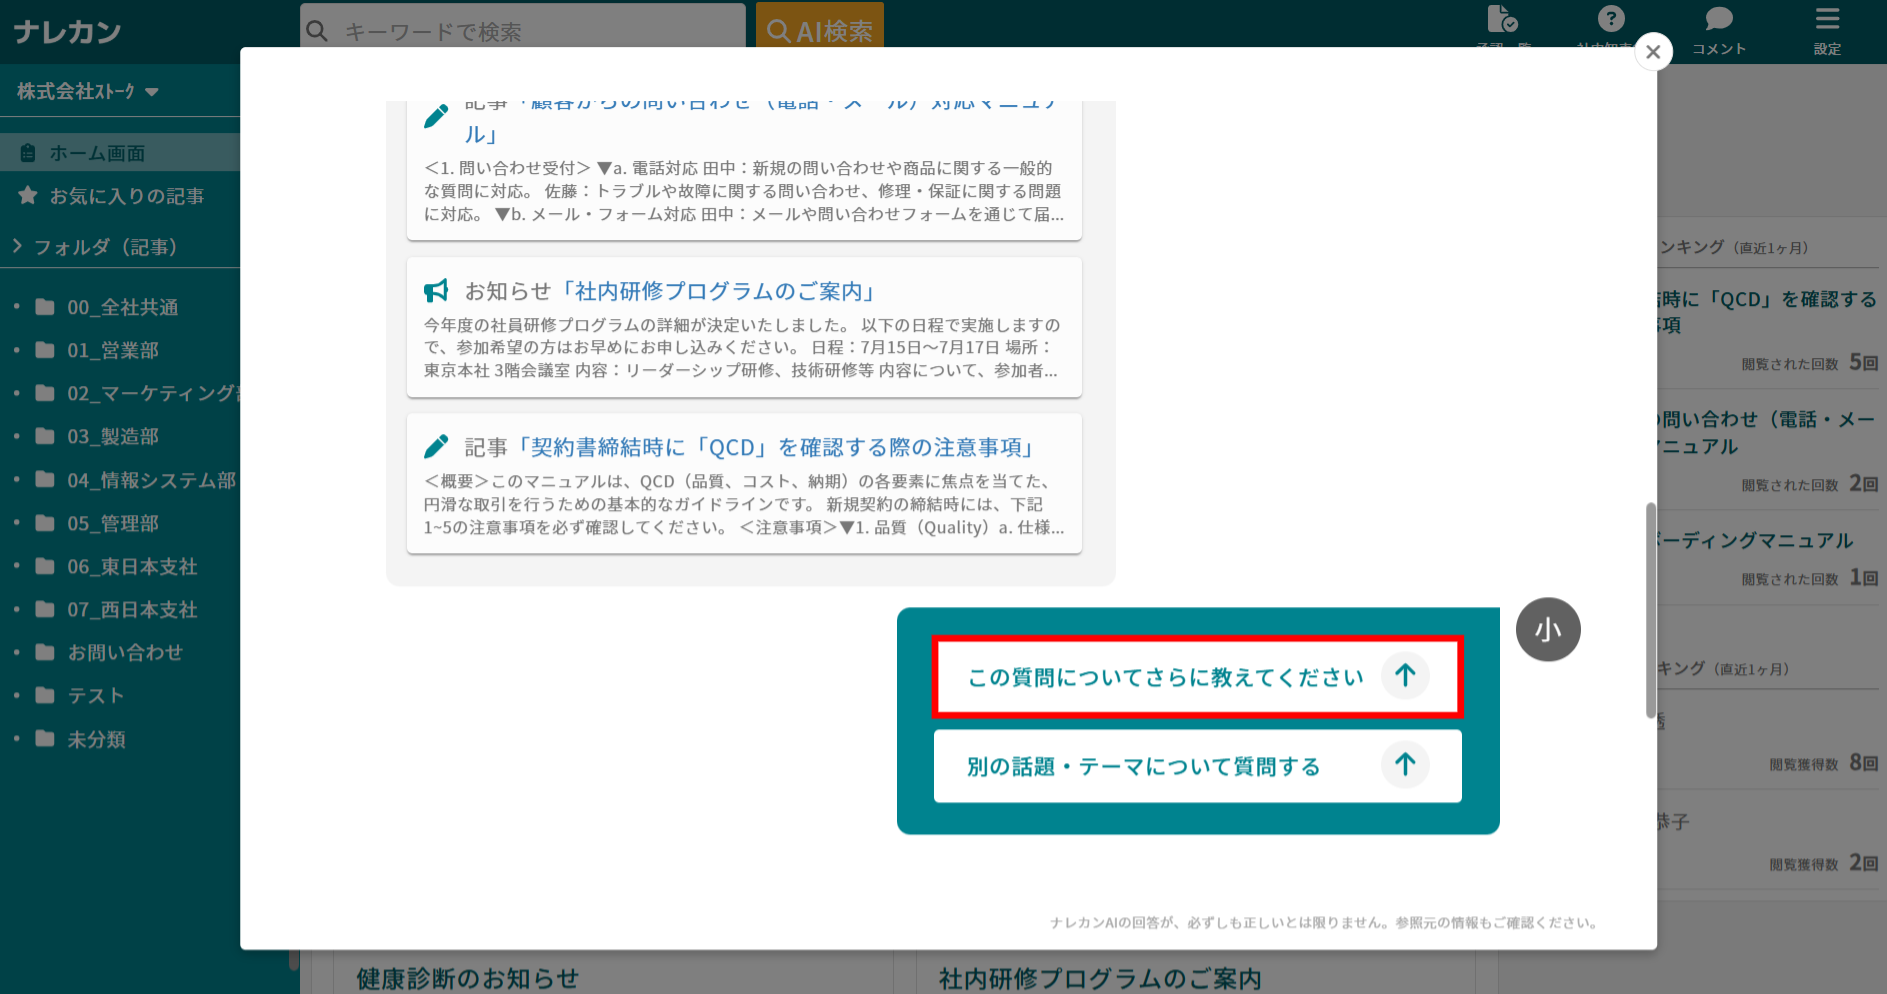The height and width of the screenshot is (994, 1887).
Task: Click the submit arrow on この質問についてさらに教えてください
Action: [x=1405, y=676]
